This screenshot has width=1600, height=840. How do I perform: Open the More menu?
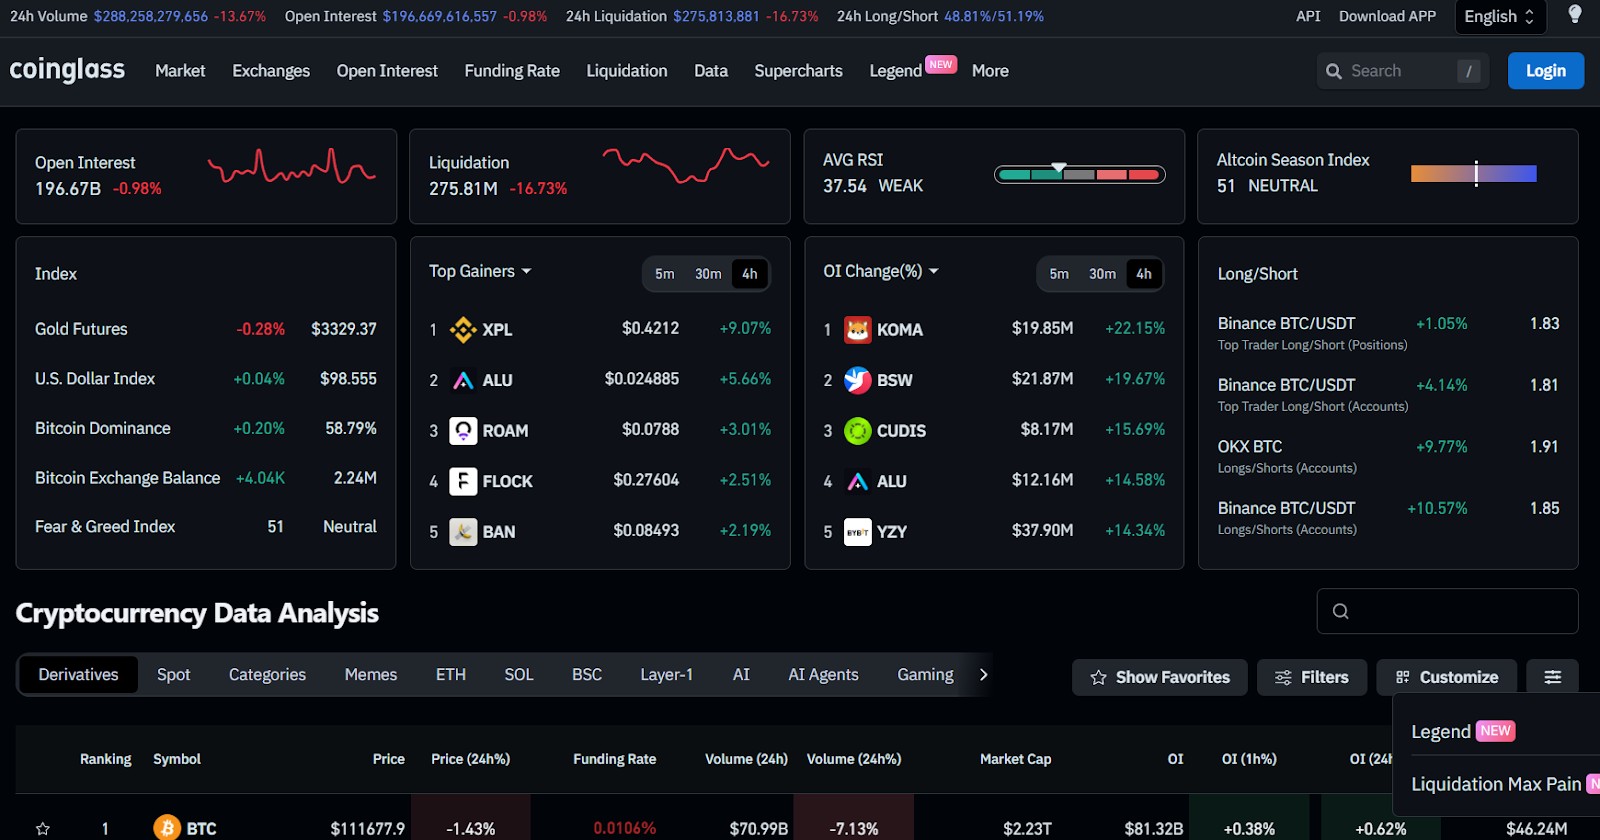pos(990,71)
